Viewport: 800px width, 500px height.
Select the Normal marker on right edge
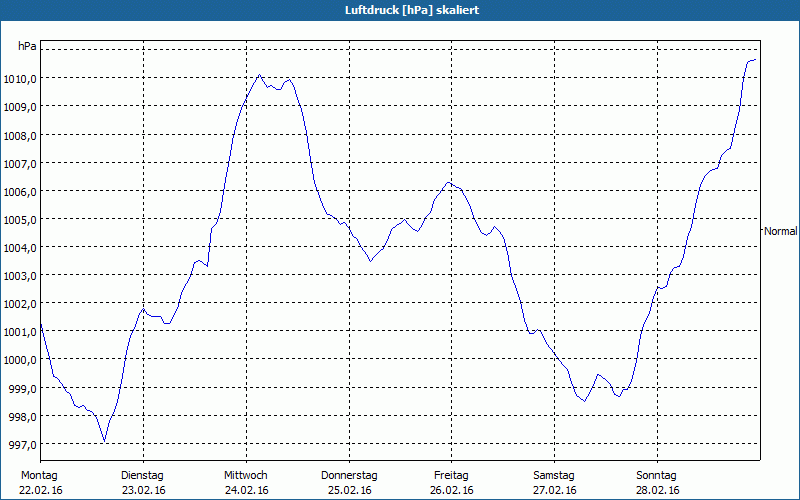click(x=781, y=231)
